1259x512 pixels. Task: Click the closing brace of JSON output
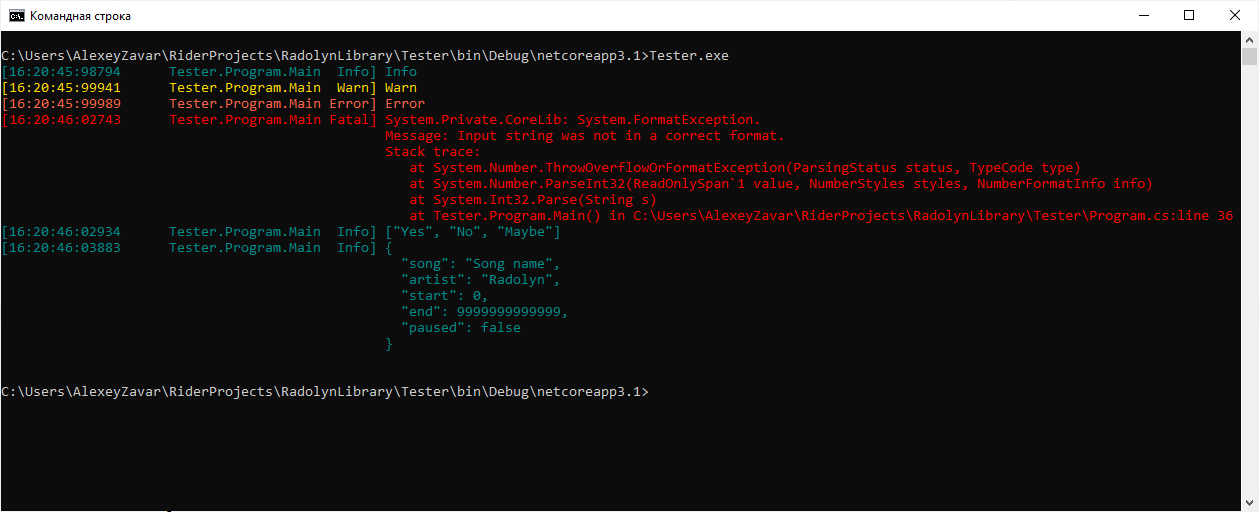[389, 344]
